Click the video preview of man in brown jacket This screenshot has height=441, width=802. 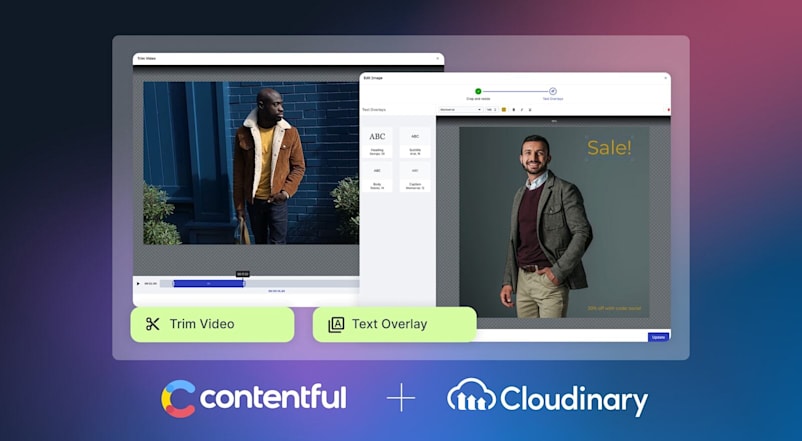pyautogui.click(x=251, y=163)
